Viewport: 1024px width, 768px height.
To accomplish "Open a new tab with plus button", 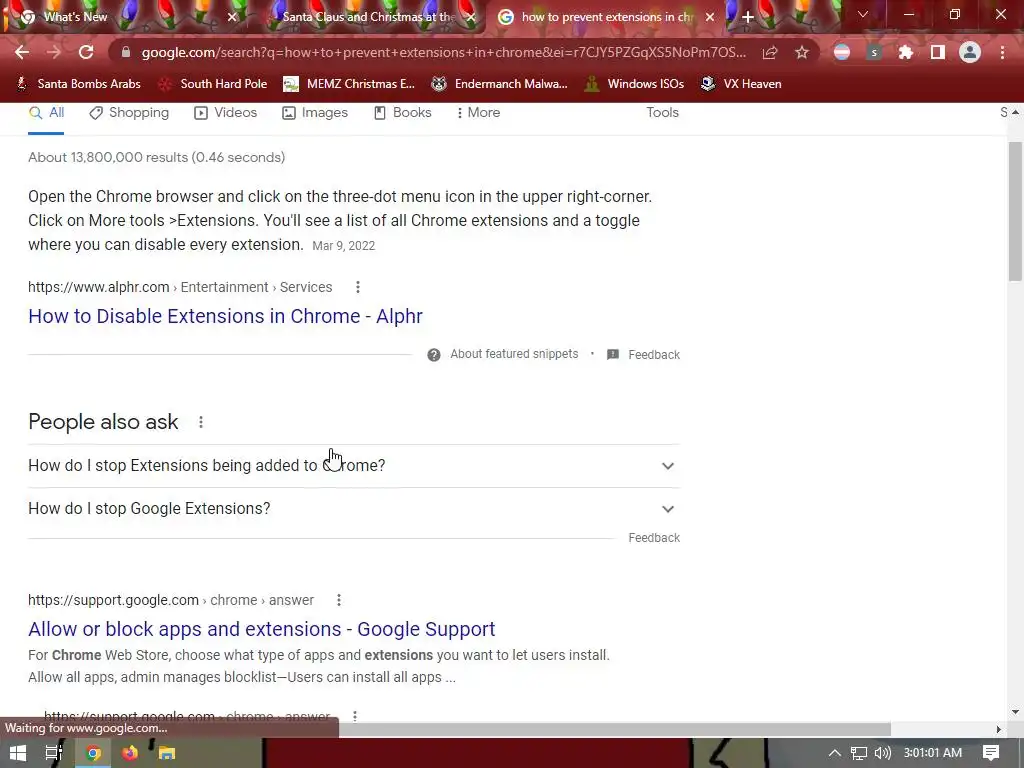I will [x=748, y=17].
